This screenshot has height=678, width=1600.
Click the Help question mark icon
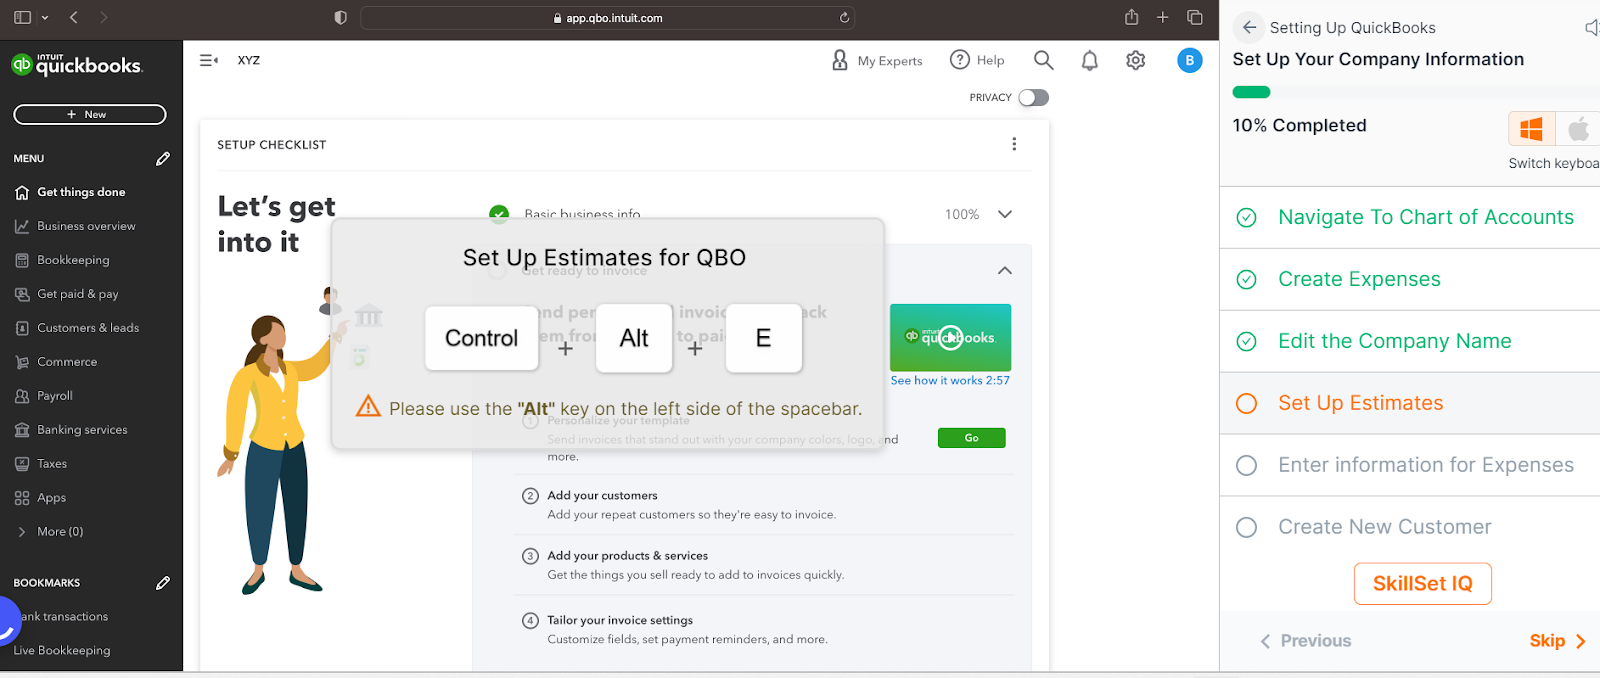click(x=960, y=59)
